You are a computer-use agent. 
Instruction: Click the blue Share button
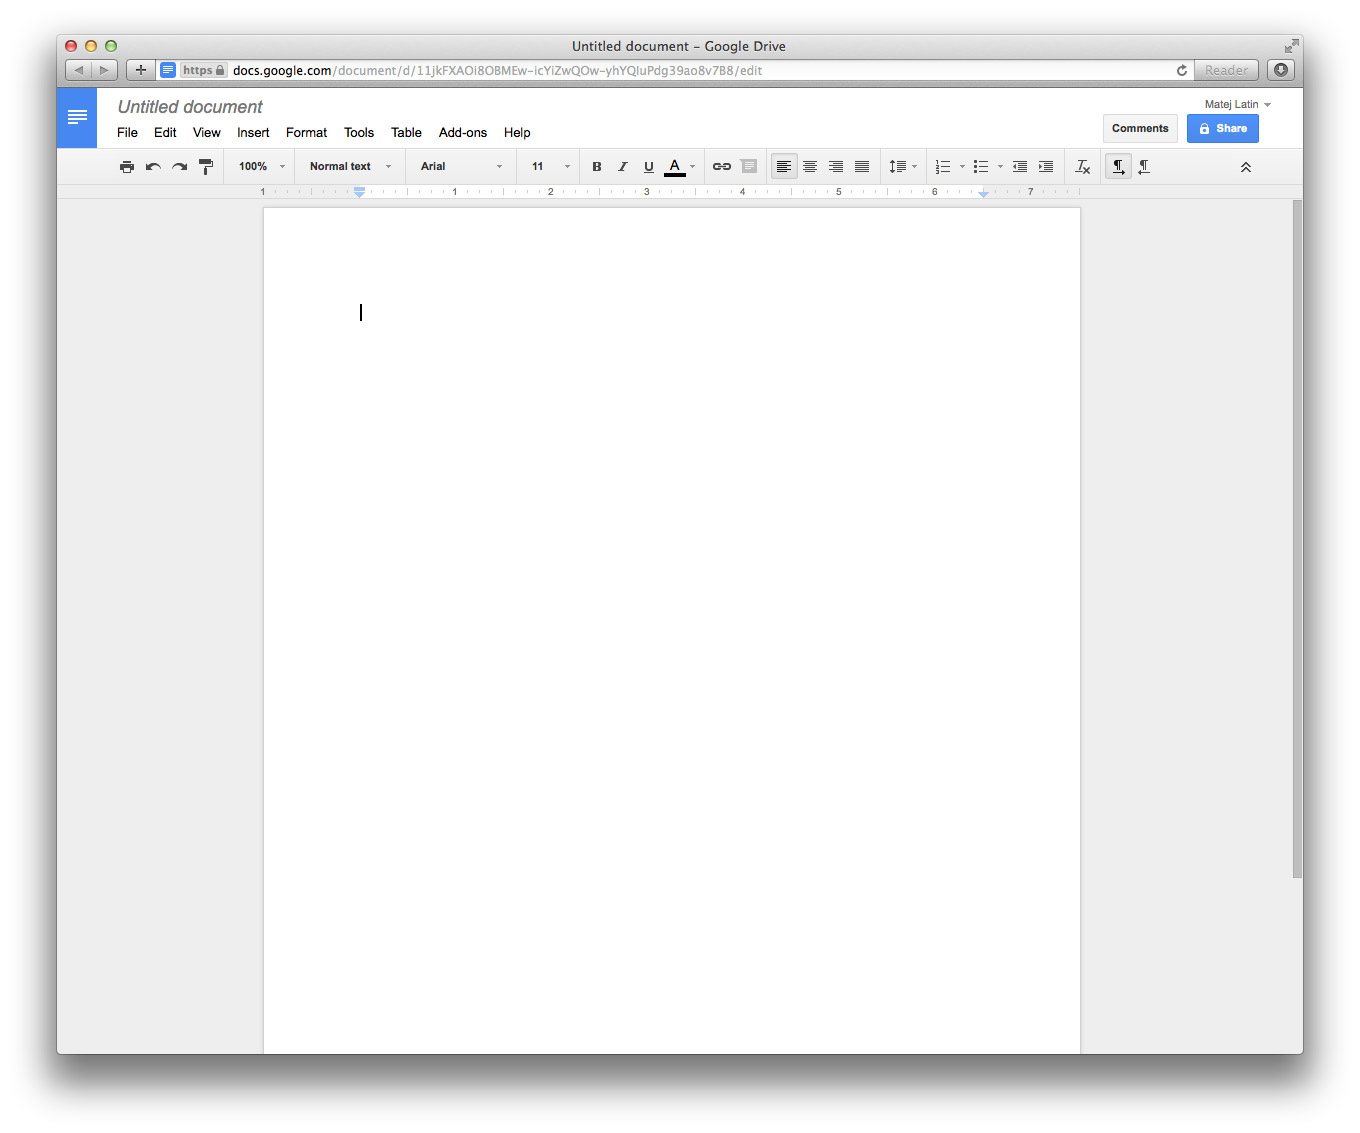[1222, 129]
